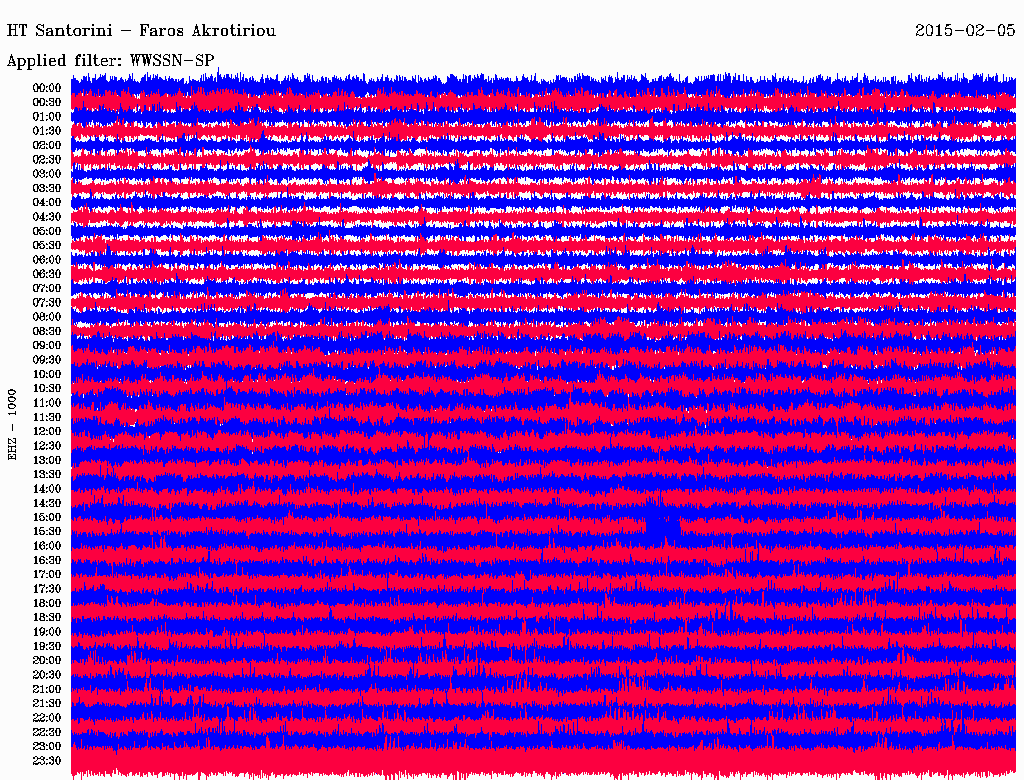Select the 05:30 time label
The image size is (1024, 780).
[x=46, y=246]
